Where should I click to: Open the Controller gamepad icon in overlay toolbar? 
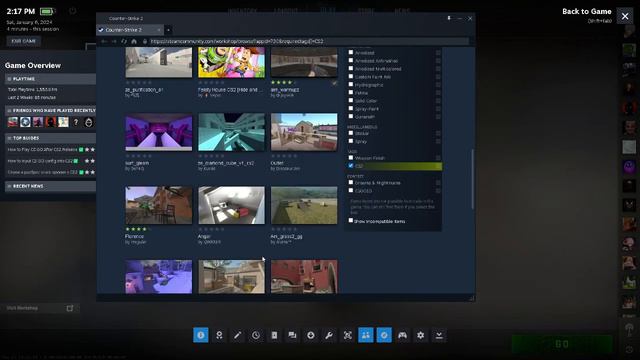402,335
